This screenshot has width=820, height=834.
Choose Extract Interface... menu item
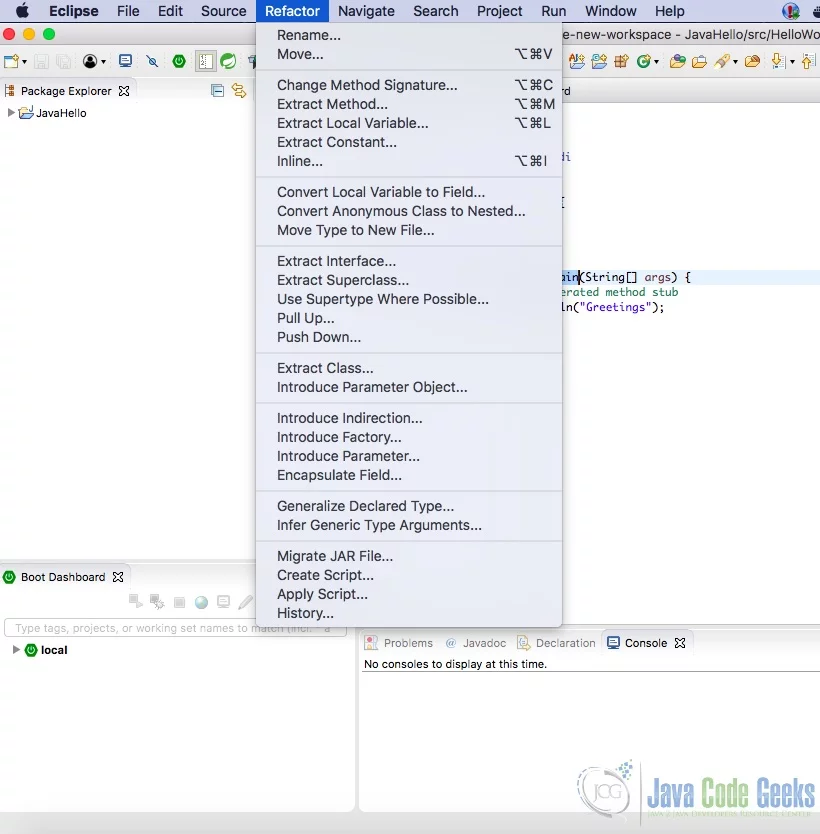pos(409,261)
